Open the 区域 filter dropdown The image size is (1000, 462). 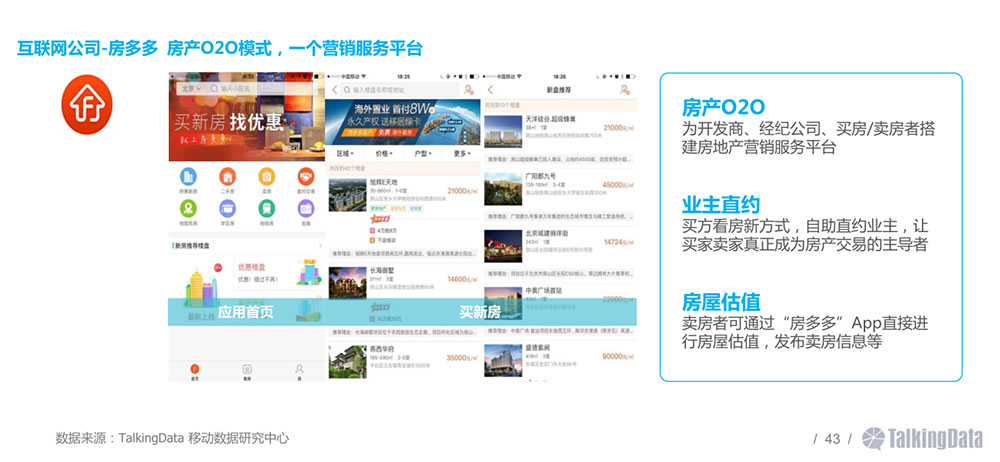click(x=344, y=154)
